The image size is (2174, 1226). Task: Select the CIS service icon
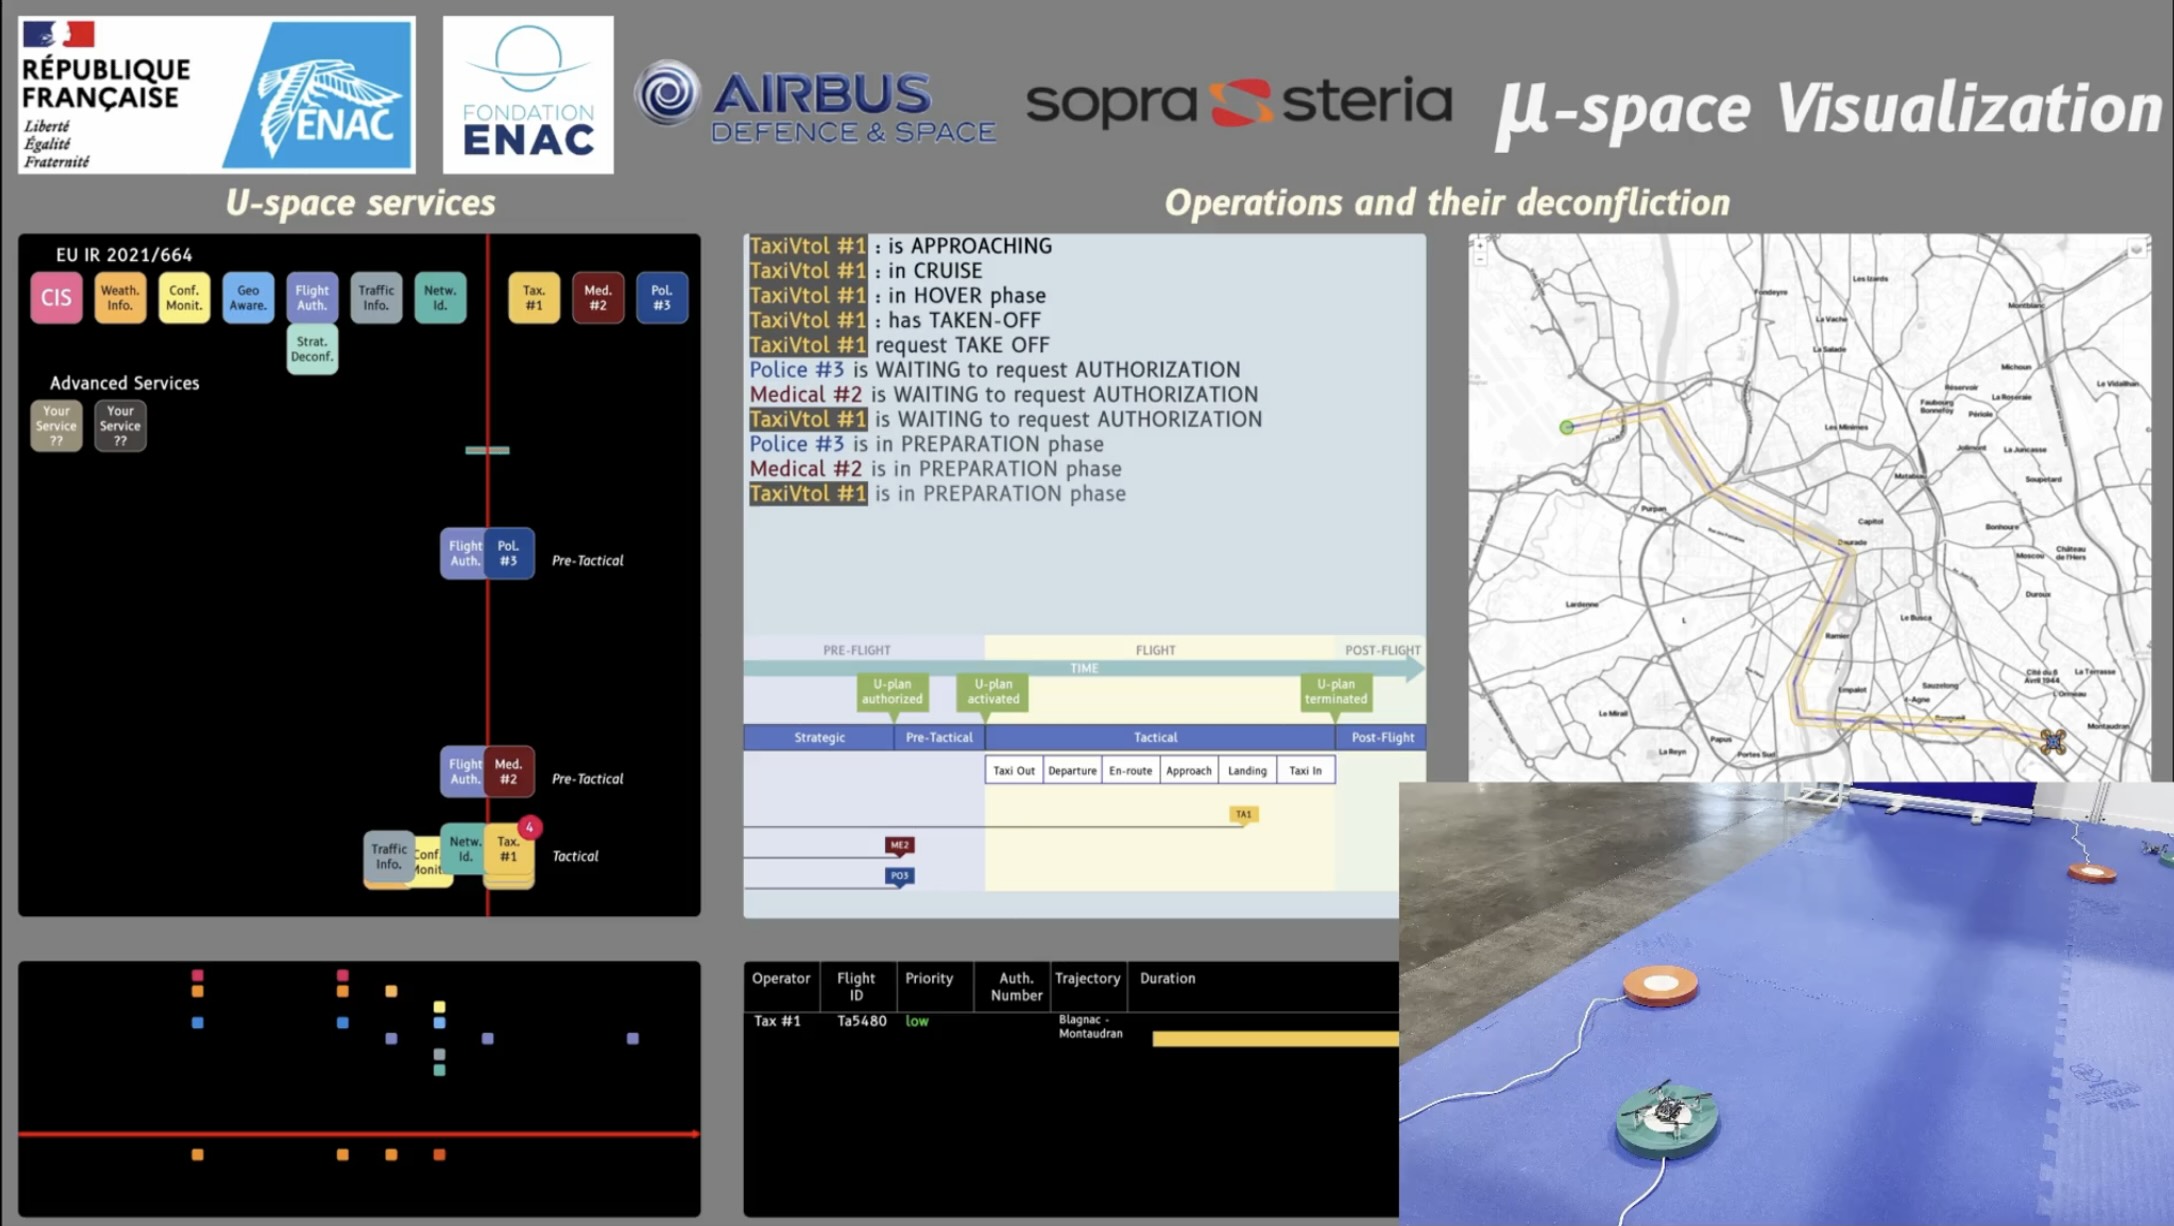(56, 297)
